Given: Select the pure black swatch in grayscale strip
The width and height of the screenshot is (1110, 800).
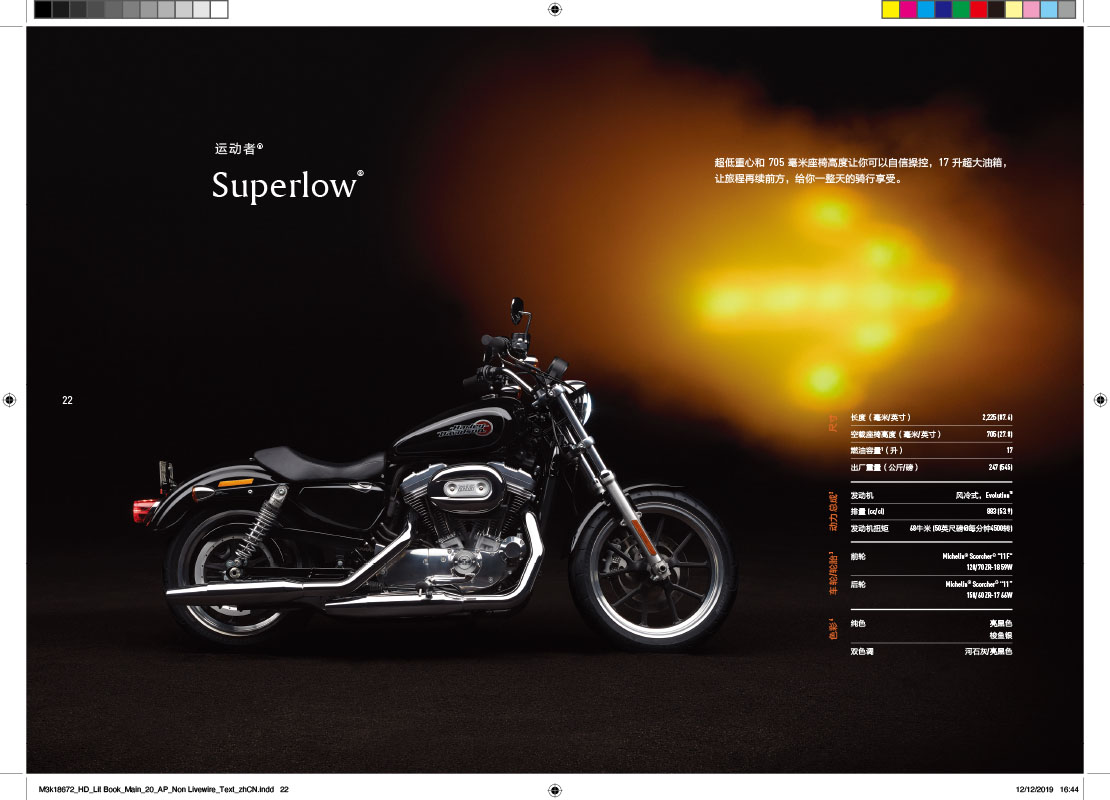Looking at the screenshot, I should (43, 9).
